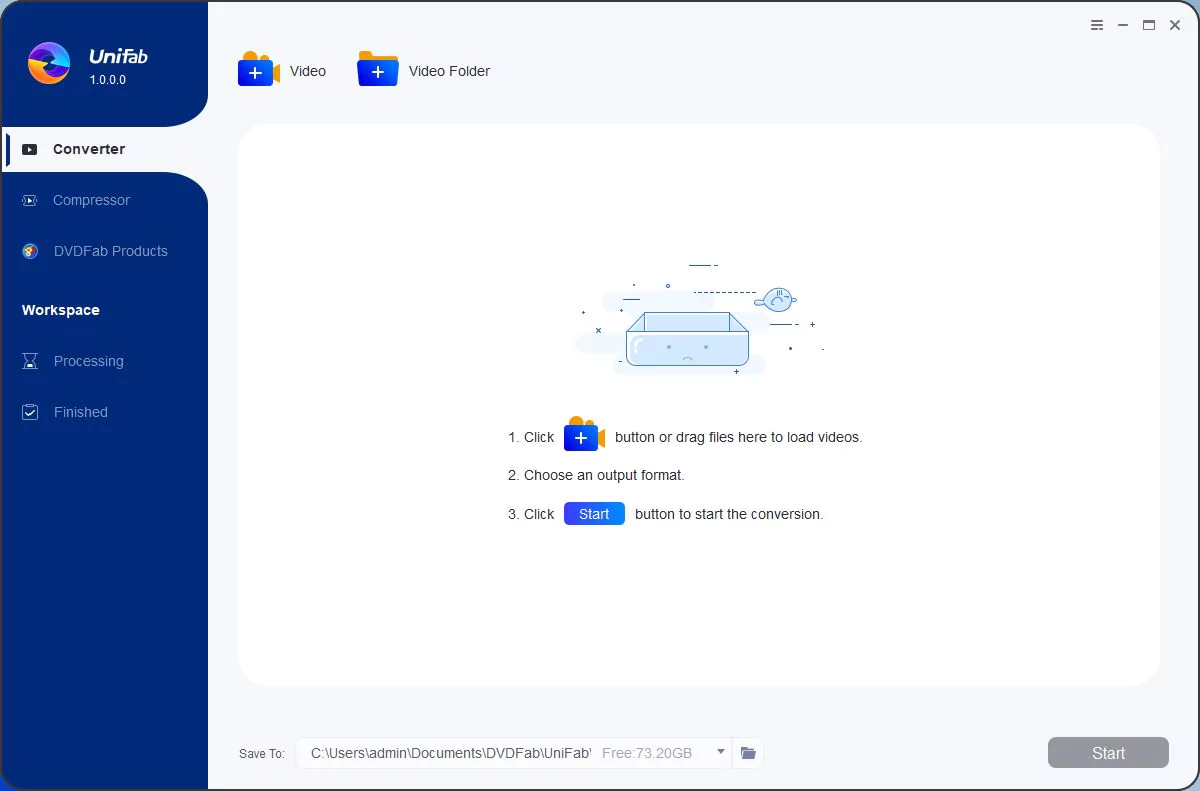Close the UniFab window
The image size is (1200, 791).
[1175, 26]
